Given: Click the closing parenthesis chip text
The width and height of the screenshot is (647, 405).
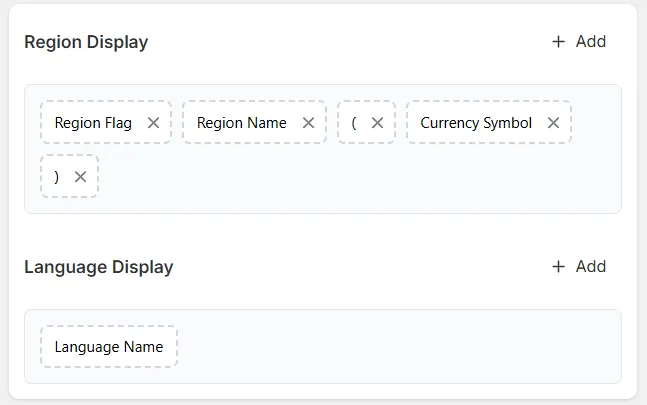Looking at the screenshot, I should pos(57,177).
